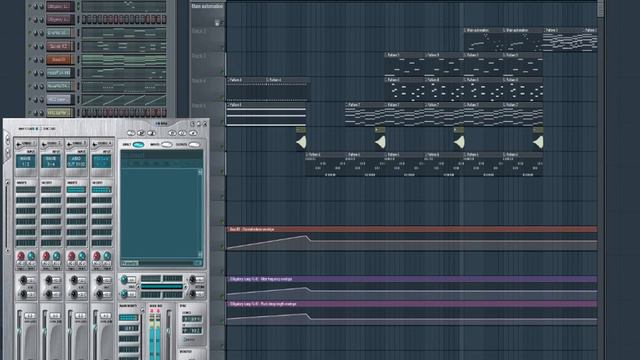Click the teal pan knob on the first mixer strip
640x360 pixels.
[31, 256]
